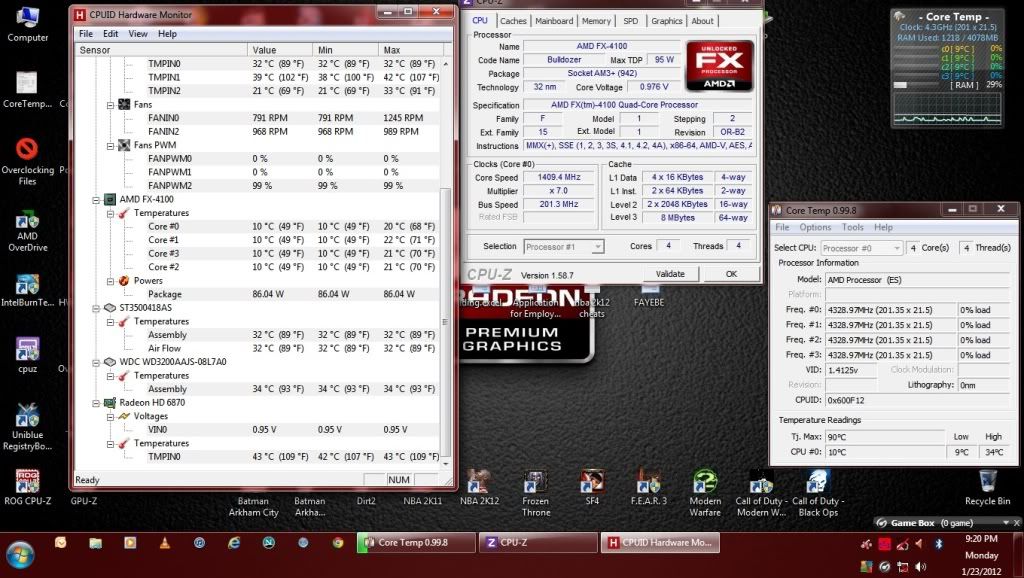The width and height of the screenshot is (1024, 578).
Task: Click the Game Box logo icon
Action: [882, 522]
